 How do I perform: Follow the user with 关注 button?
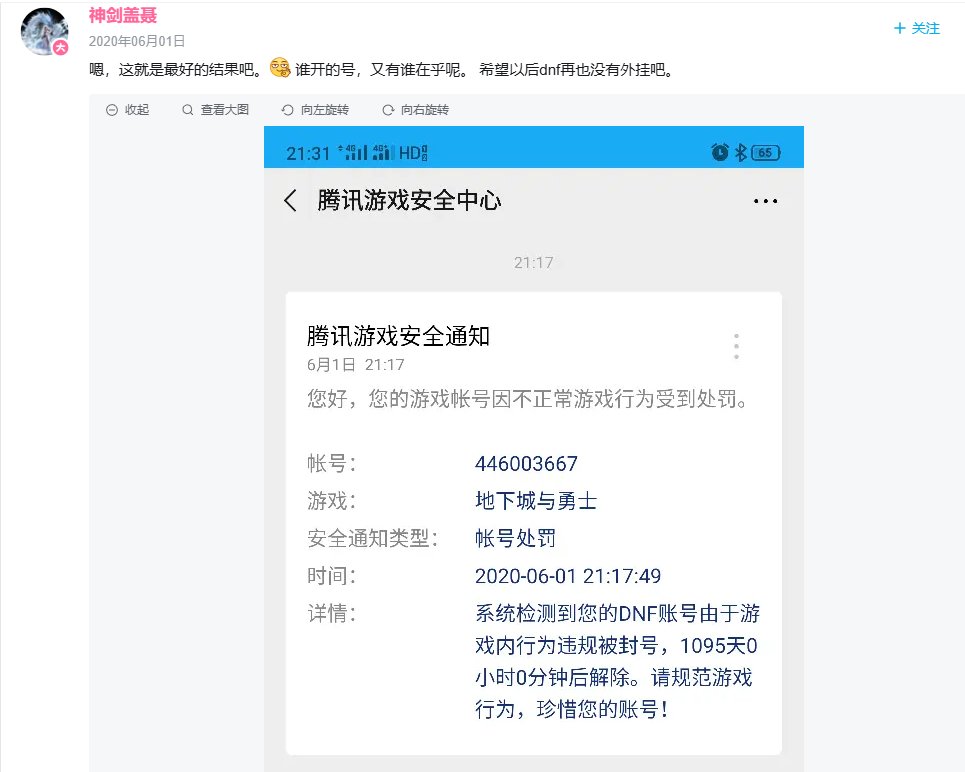pos(916,28)
